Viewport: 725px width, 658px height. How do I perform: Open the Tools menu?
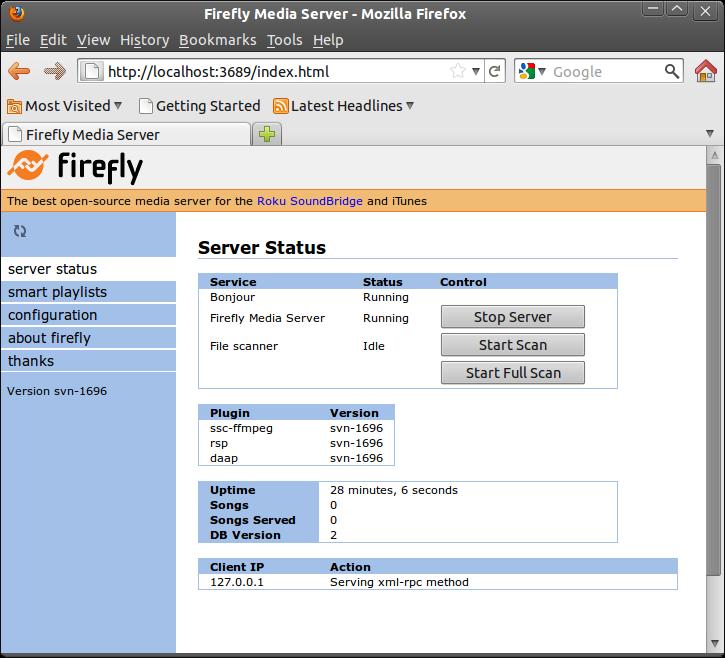click(284, 40)
